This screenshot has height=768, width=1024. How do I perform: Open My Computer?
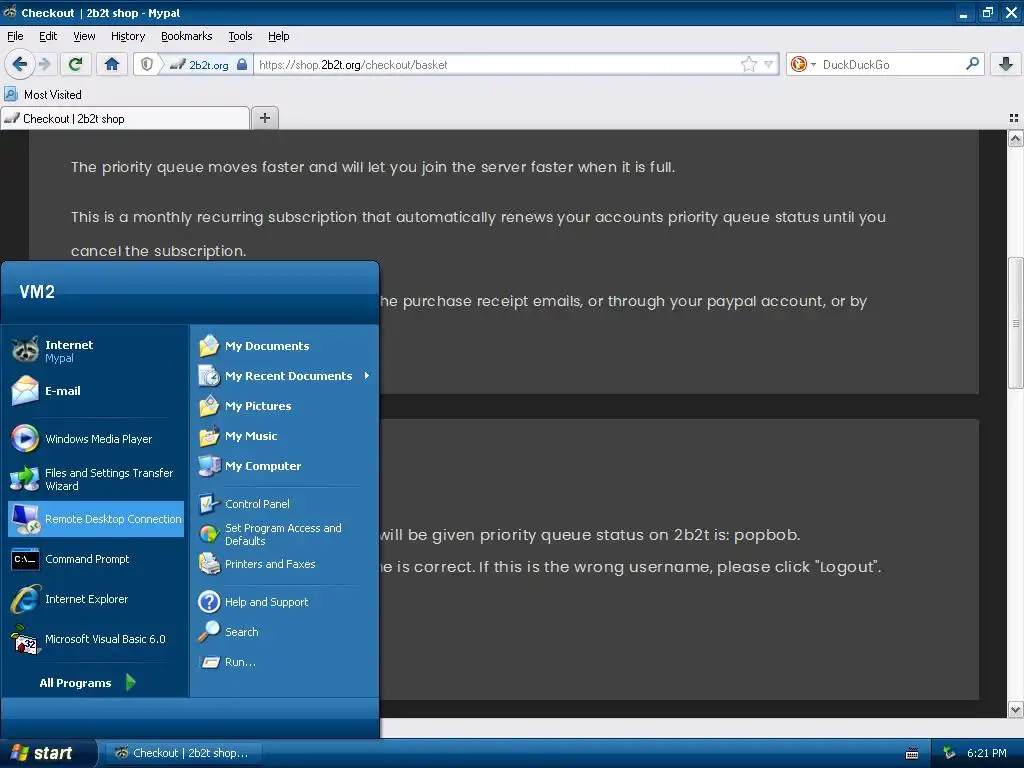(284, 466)
